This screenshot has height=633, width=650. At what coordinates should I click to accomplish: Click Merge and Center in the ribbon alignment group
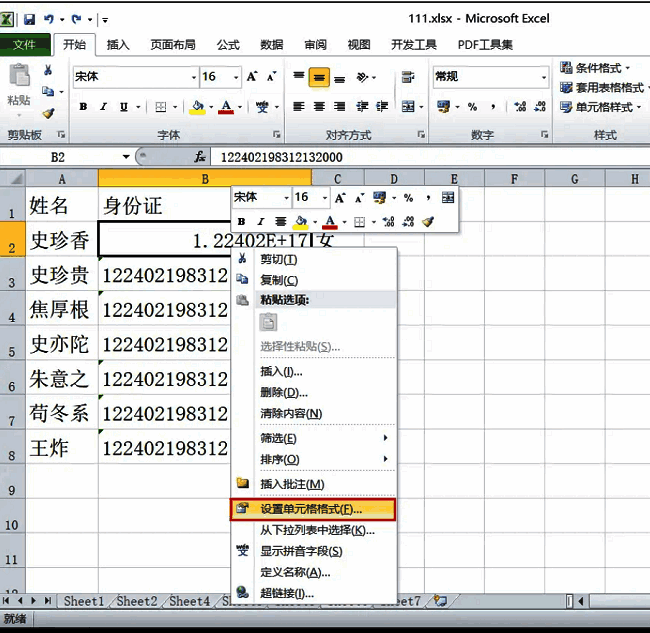[x=409, y=107]
